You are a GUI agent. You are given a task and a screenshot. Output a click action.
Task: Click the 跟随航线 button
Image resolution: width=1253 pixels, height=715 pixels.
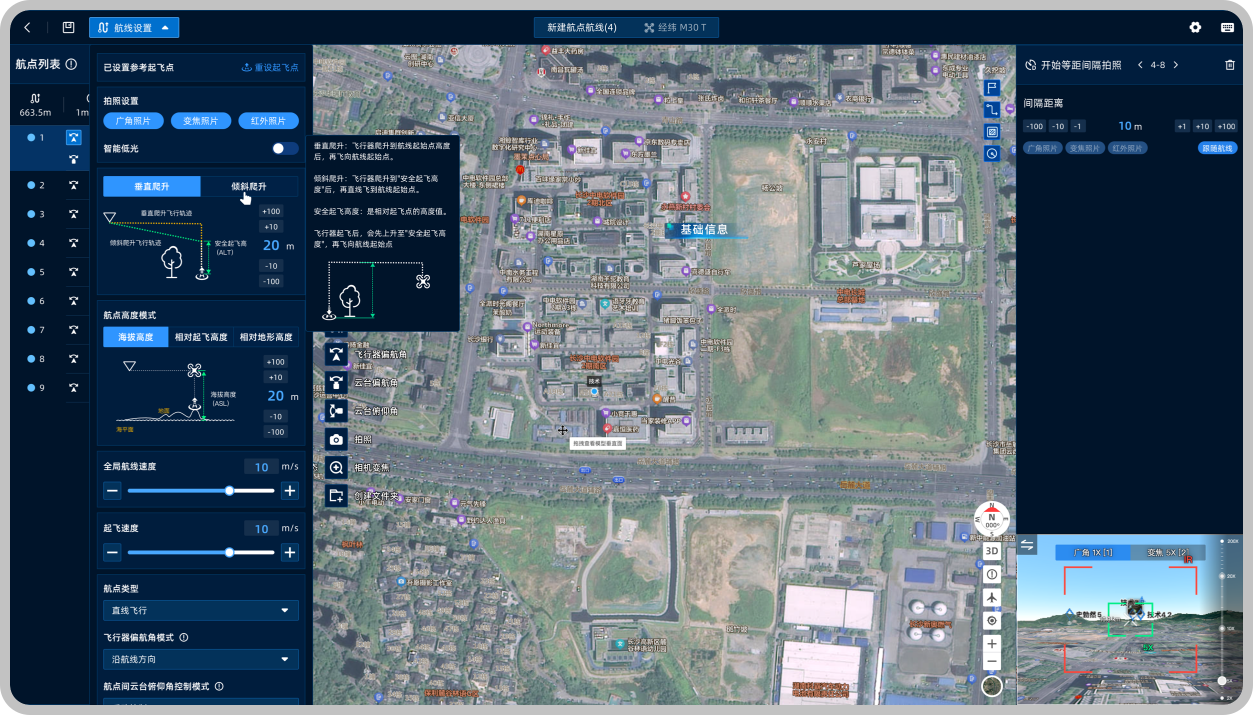point(1217,148)
